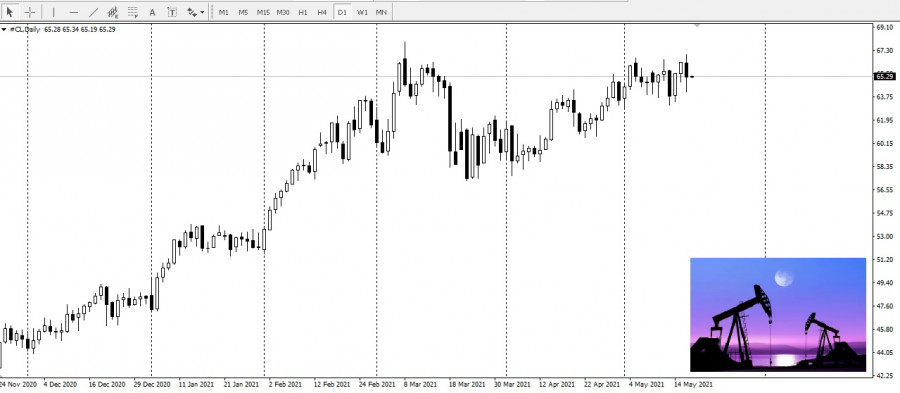
Task: Switch to the M15 timeframe
Action: pos(263,12)
